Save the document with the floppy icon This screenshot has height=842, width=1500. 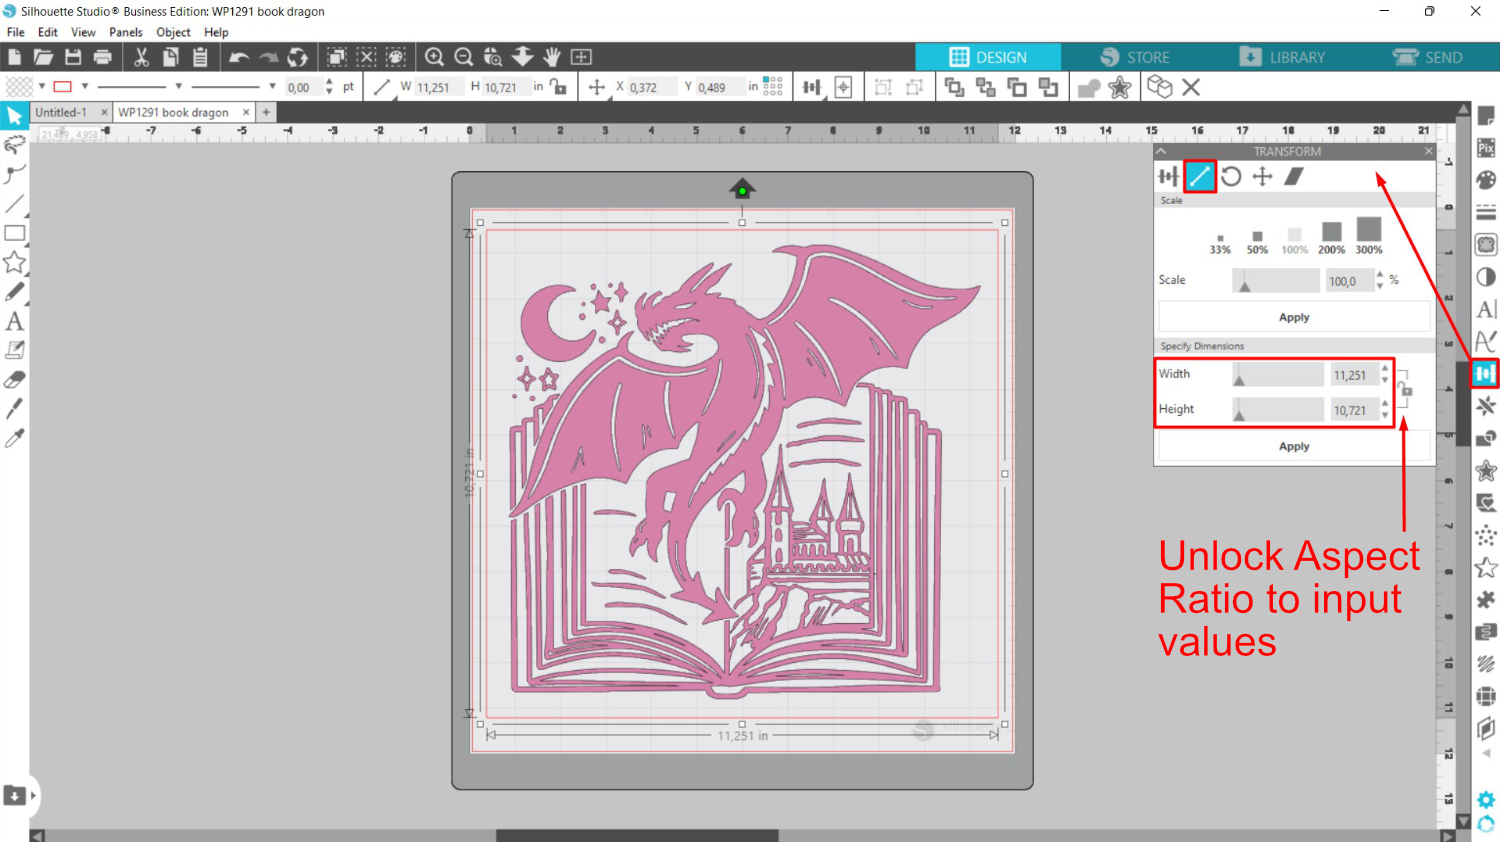[73, 57]
